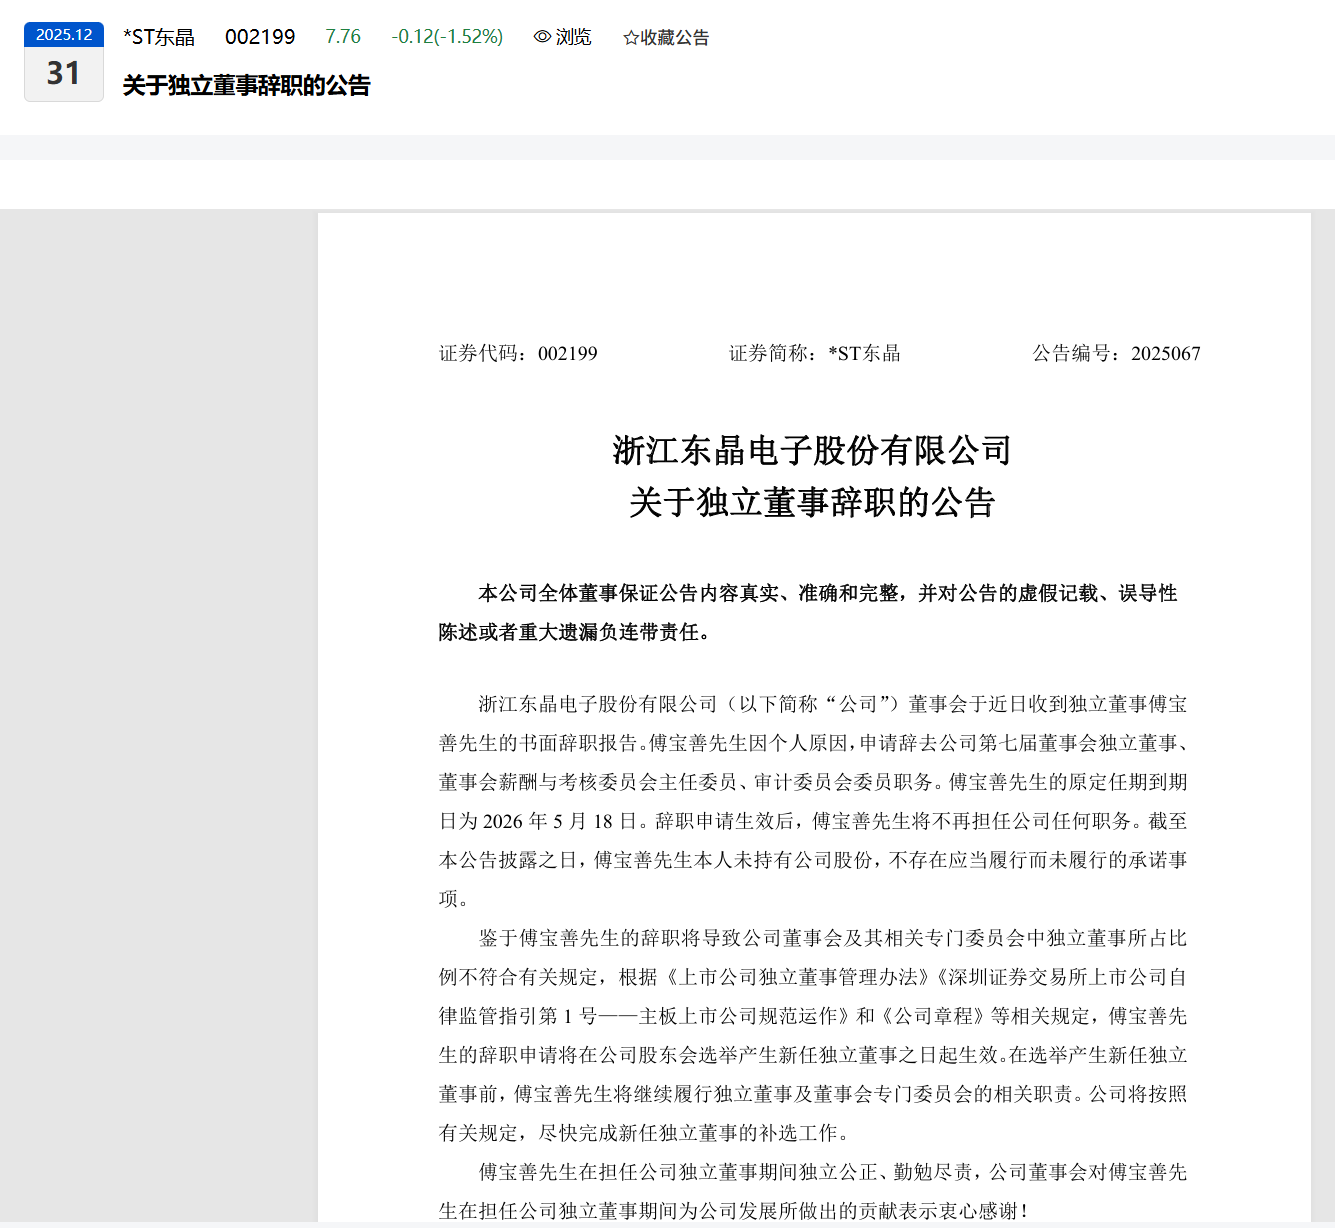Click the eye browse icon
Image resolution: width=1335 pixels, height=1228 pixels.
(543, 37)
